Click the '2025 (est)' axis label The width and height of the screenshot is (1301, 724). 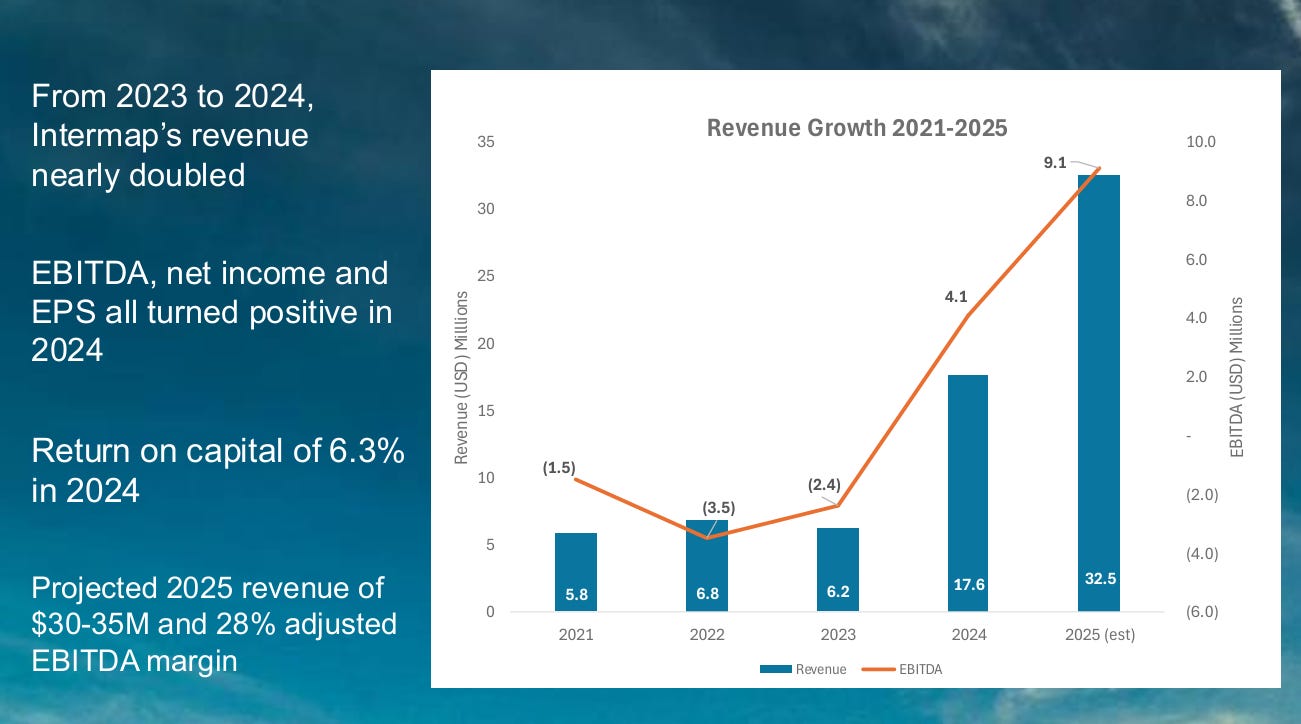(x=1099, y=635)
